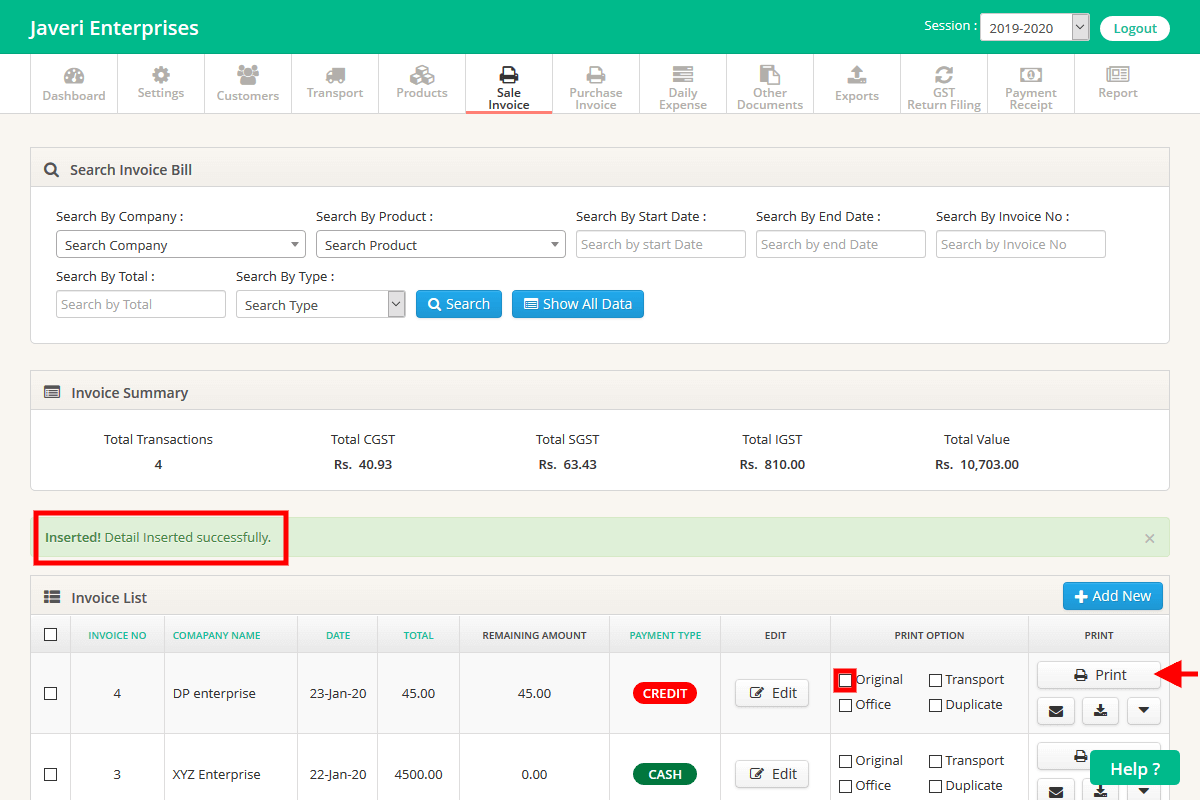Go to the Customers section icon
The height and width of the screenshot is (800, 1200).
coord(248,75)
